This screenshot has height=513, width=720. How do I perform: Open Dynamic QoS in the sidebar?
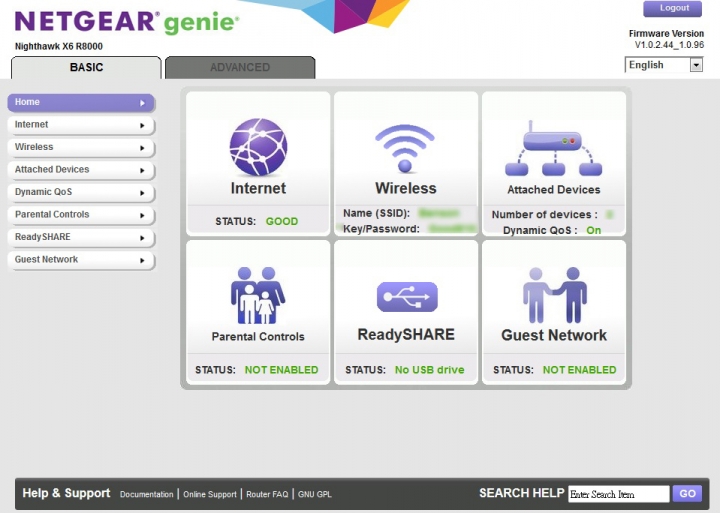pos(81,192)
